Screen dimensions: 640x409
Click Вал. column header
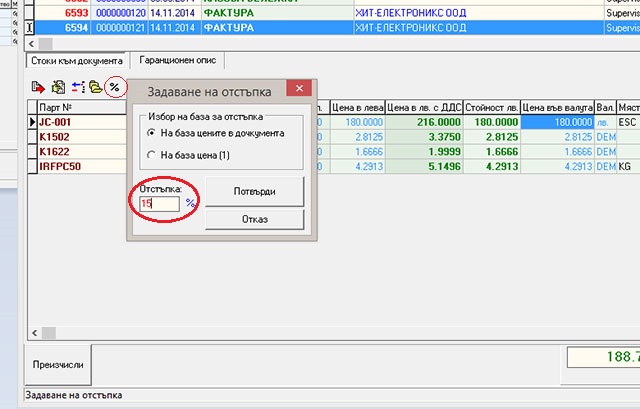tap(605, 107)
